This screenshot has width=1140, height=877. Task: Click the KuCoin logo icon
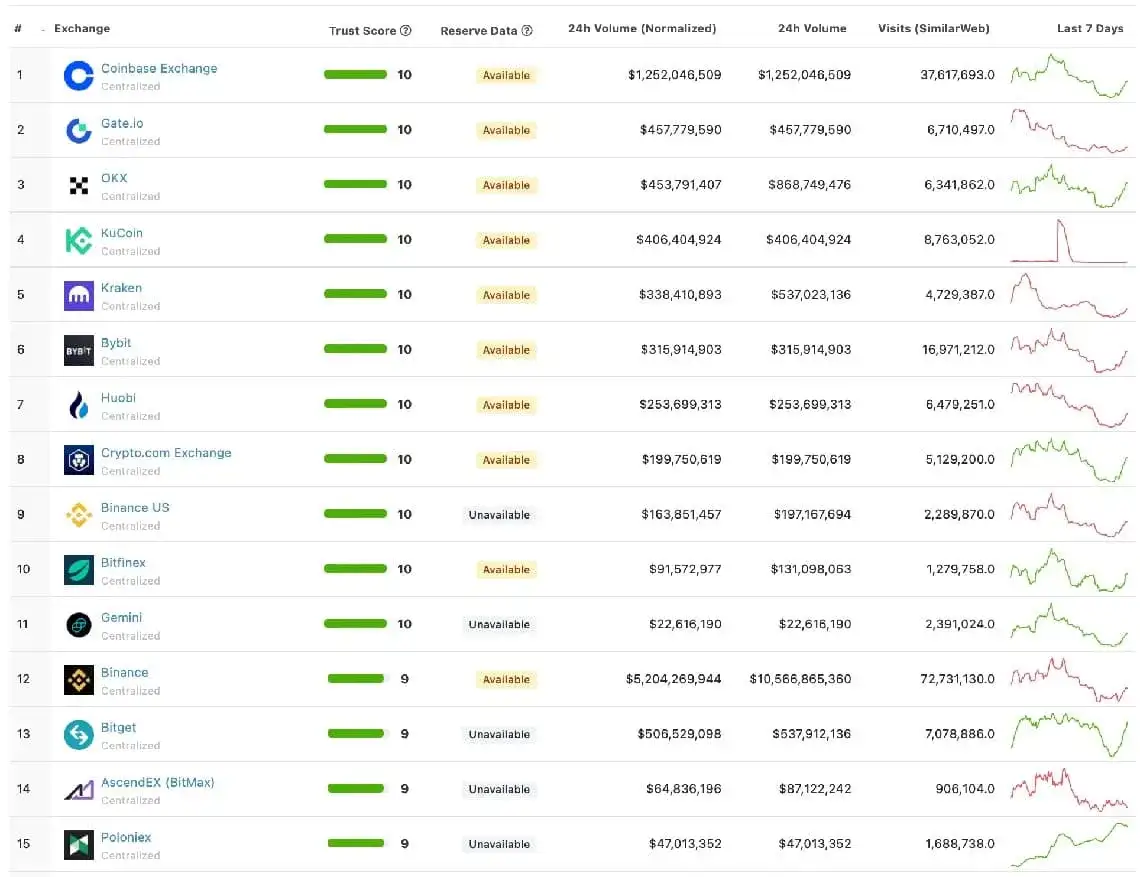pyautogui.click(x=79, y=240)
